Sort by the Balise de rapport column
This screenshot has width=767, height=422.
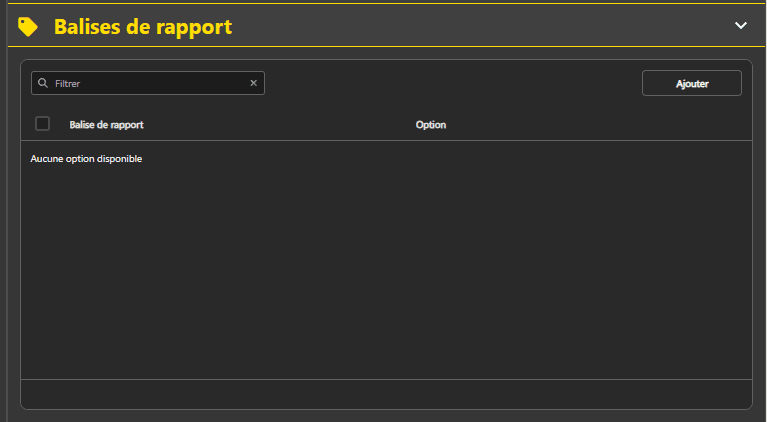[106, 125]
